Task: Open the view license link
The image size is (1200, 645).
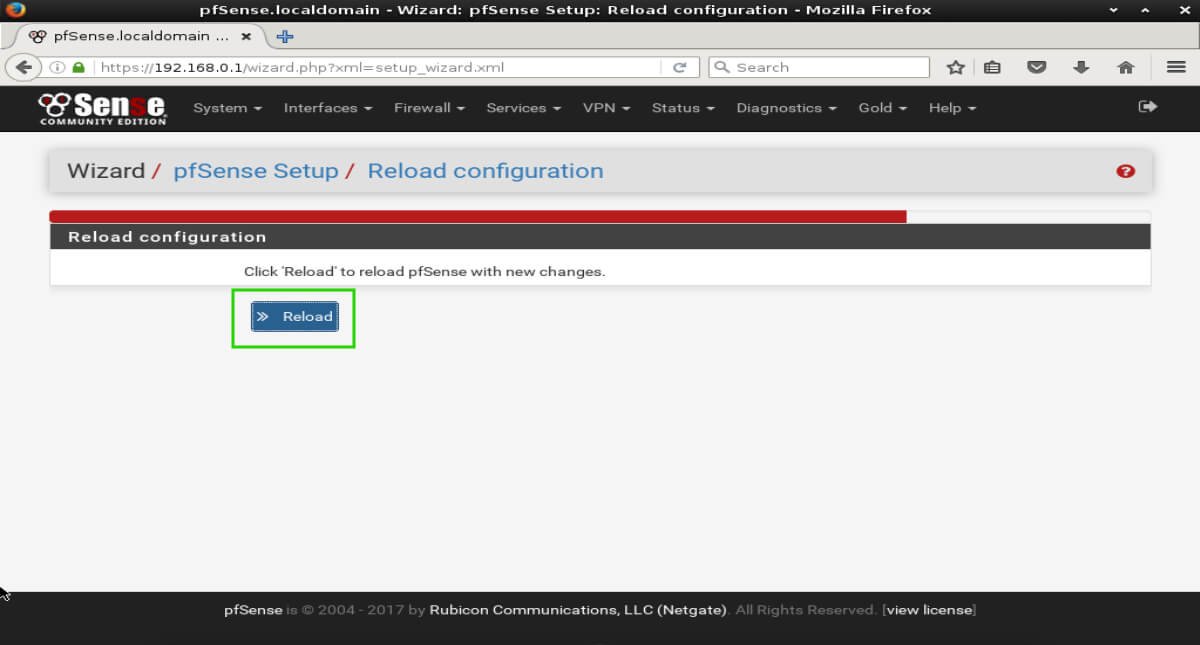Action: click(x=929, y=610)
